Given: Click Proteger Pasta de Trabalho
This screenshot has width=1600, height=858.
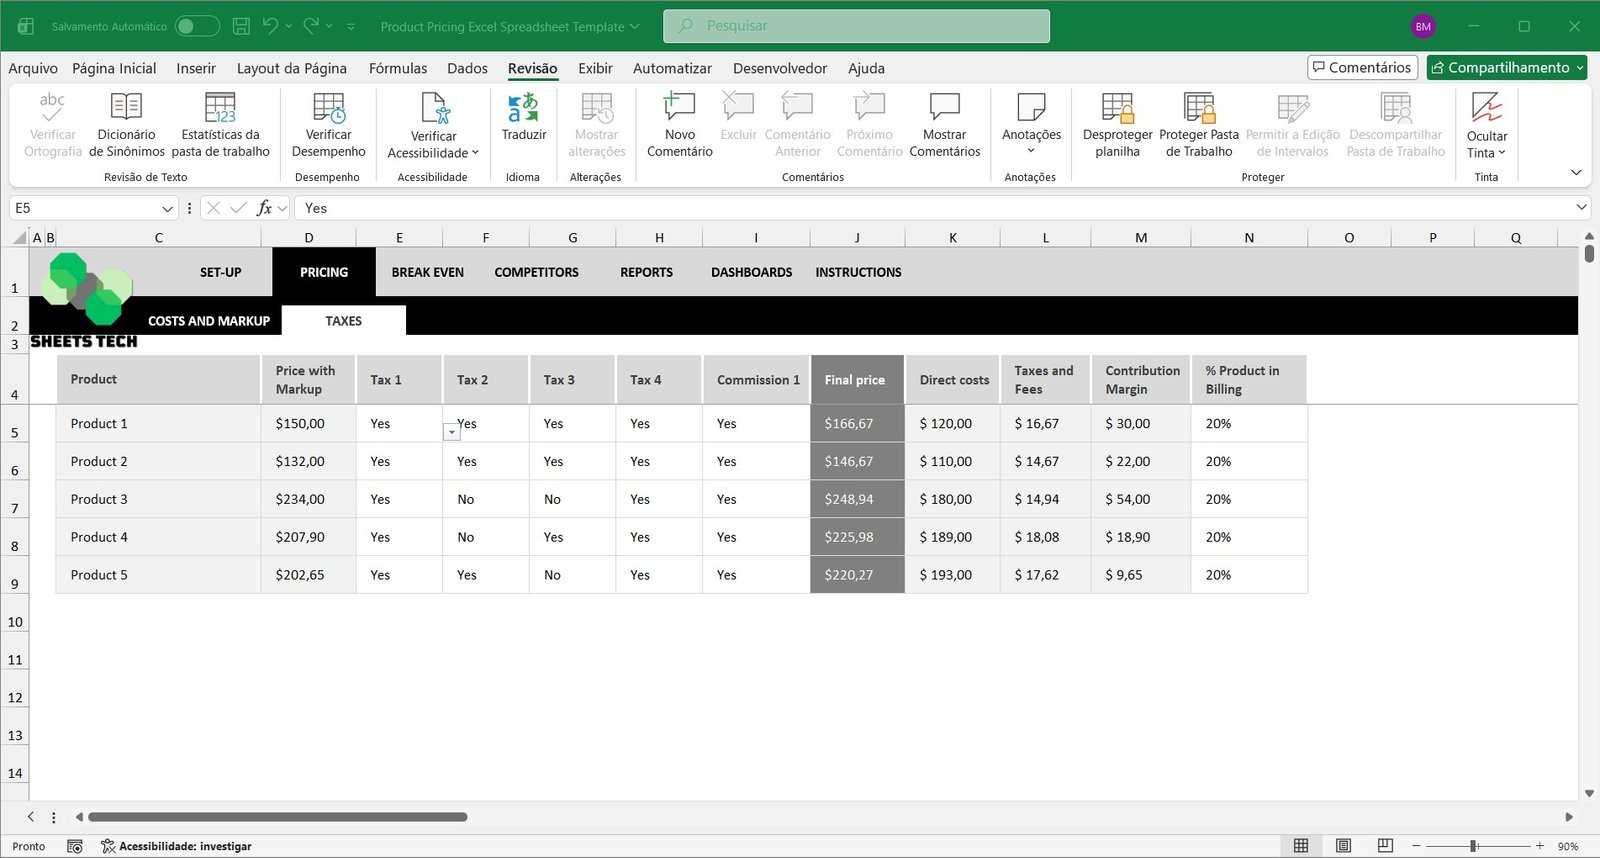Looking at the screenshot, I should (1198, 124).
